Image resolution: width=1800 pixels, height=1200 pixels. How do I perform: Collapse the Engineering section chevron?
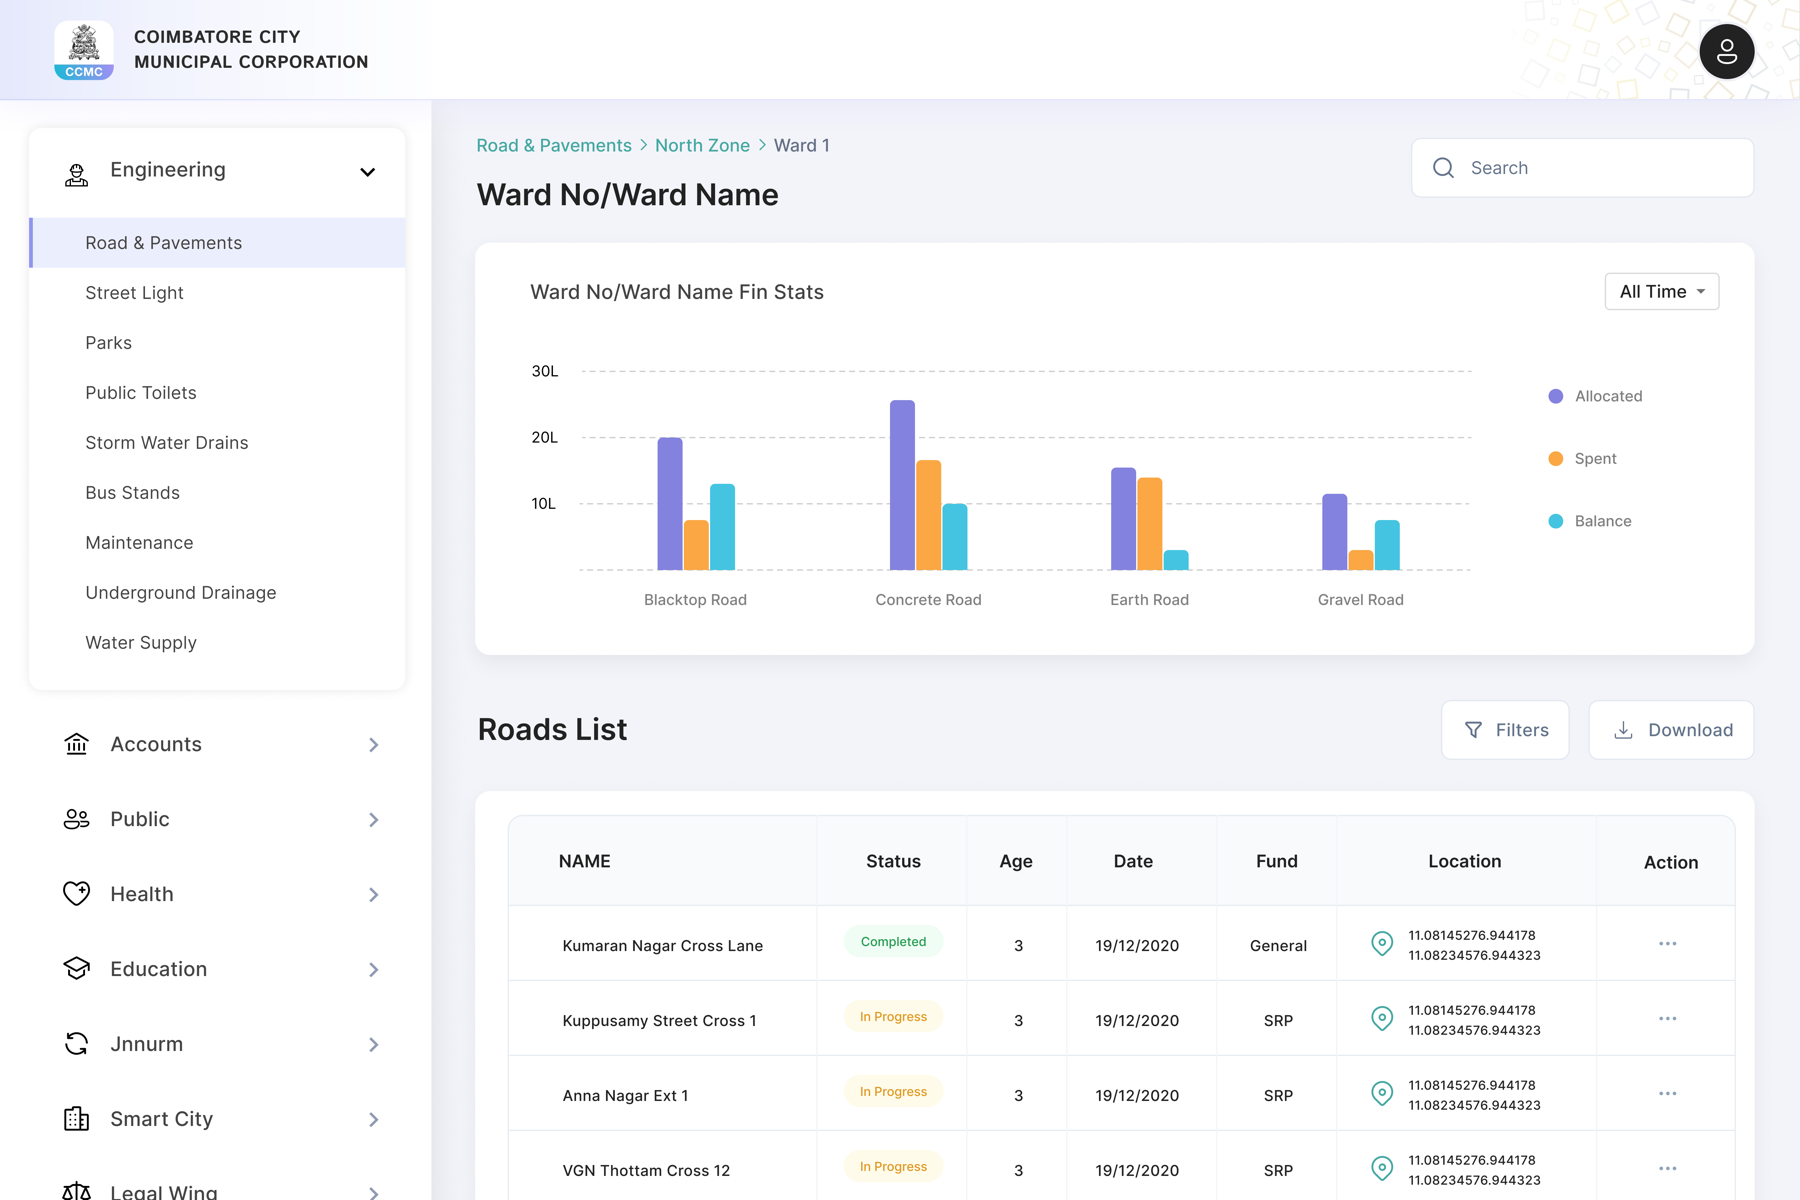pos(368,172)
